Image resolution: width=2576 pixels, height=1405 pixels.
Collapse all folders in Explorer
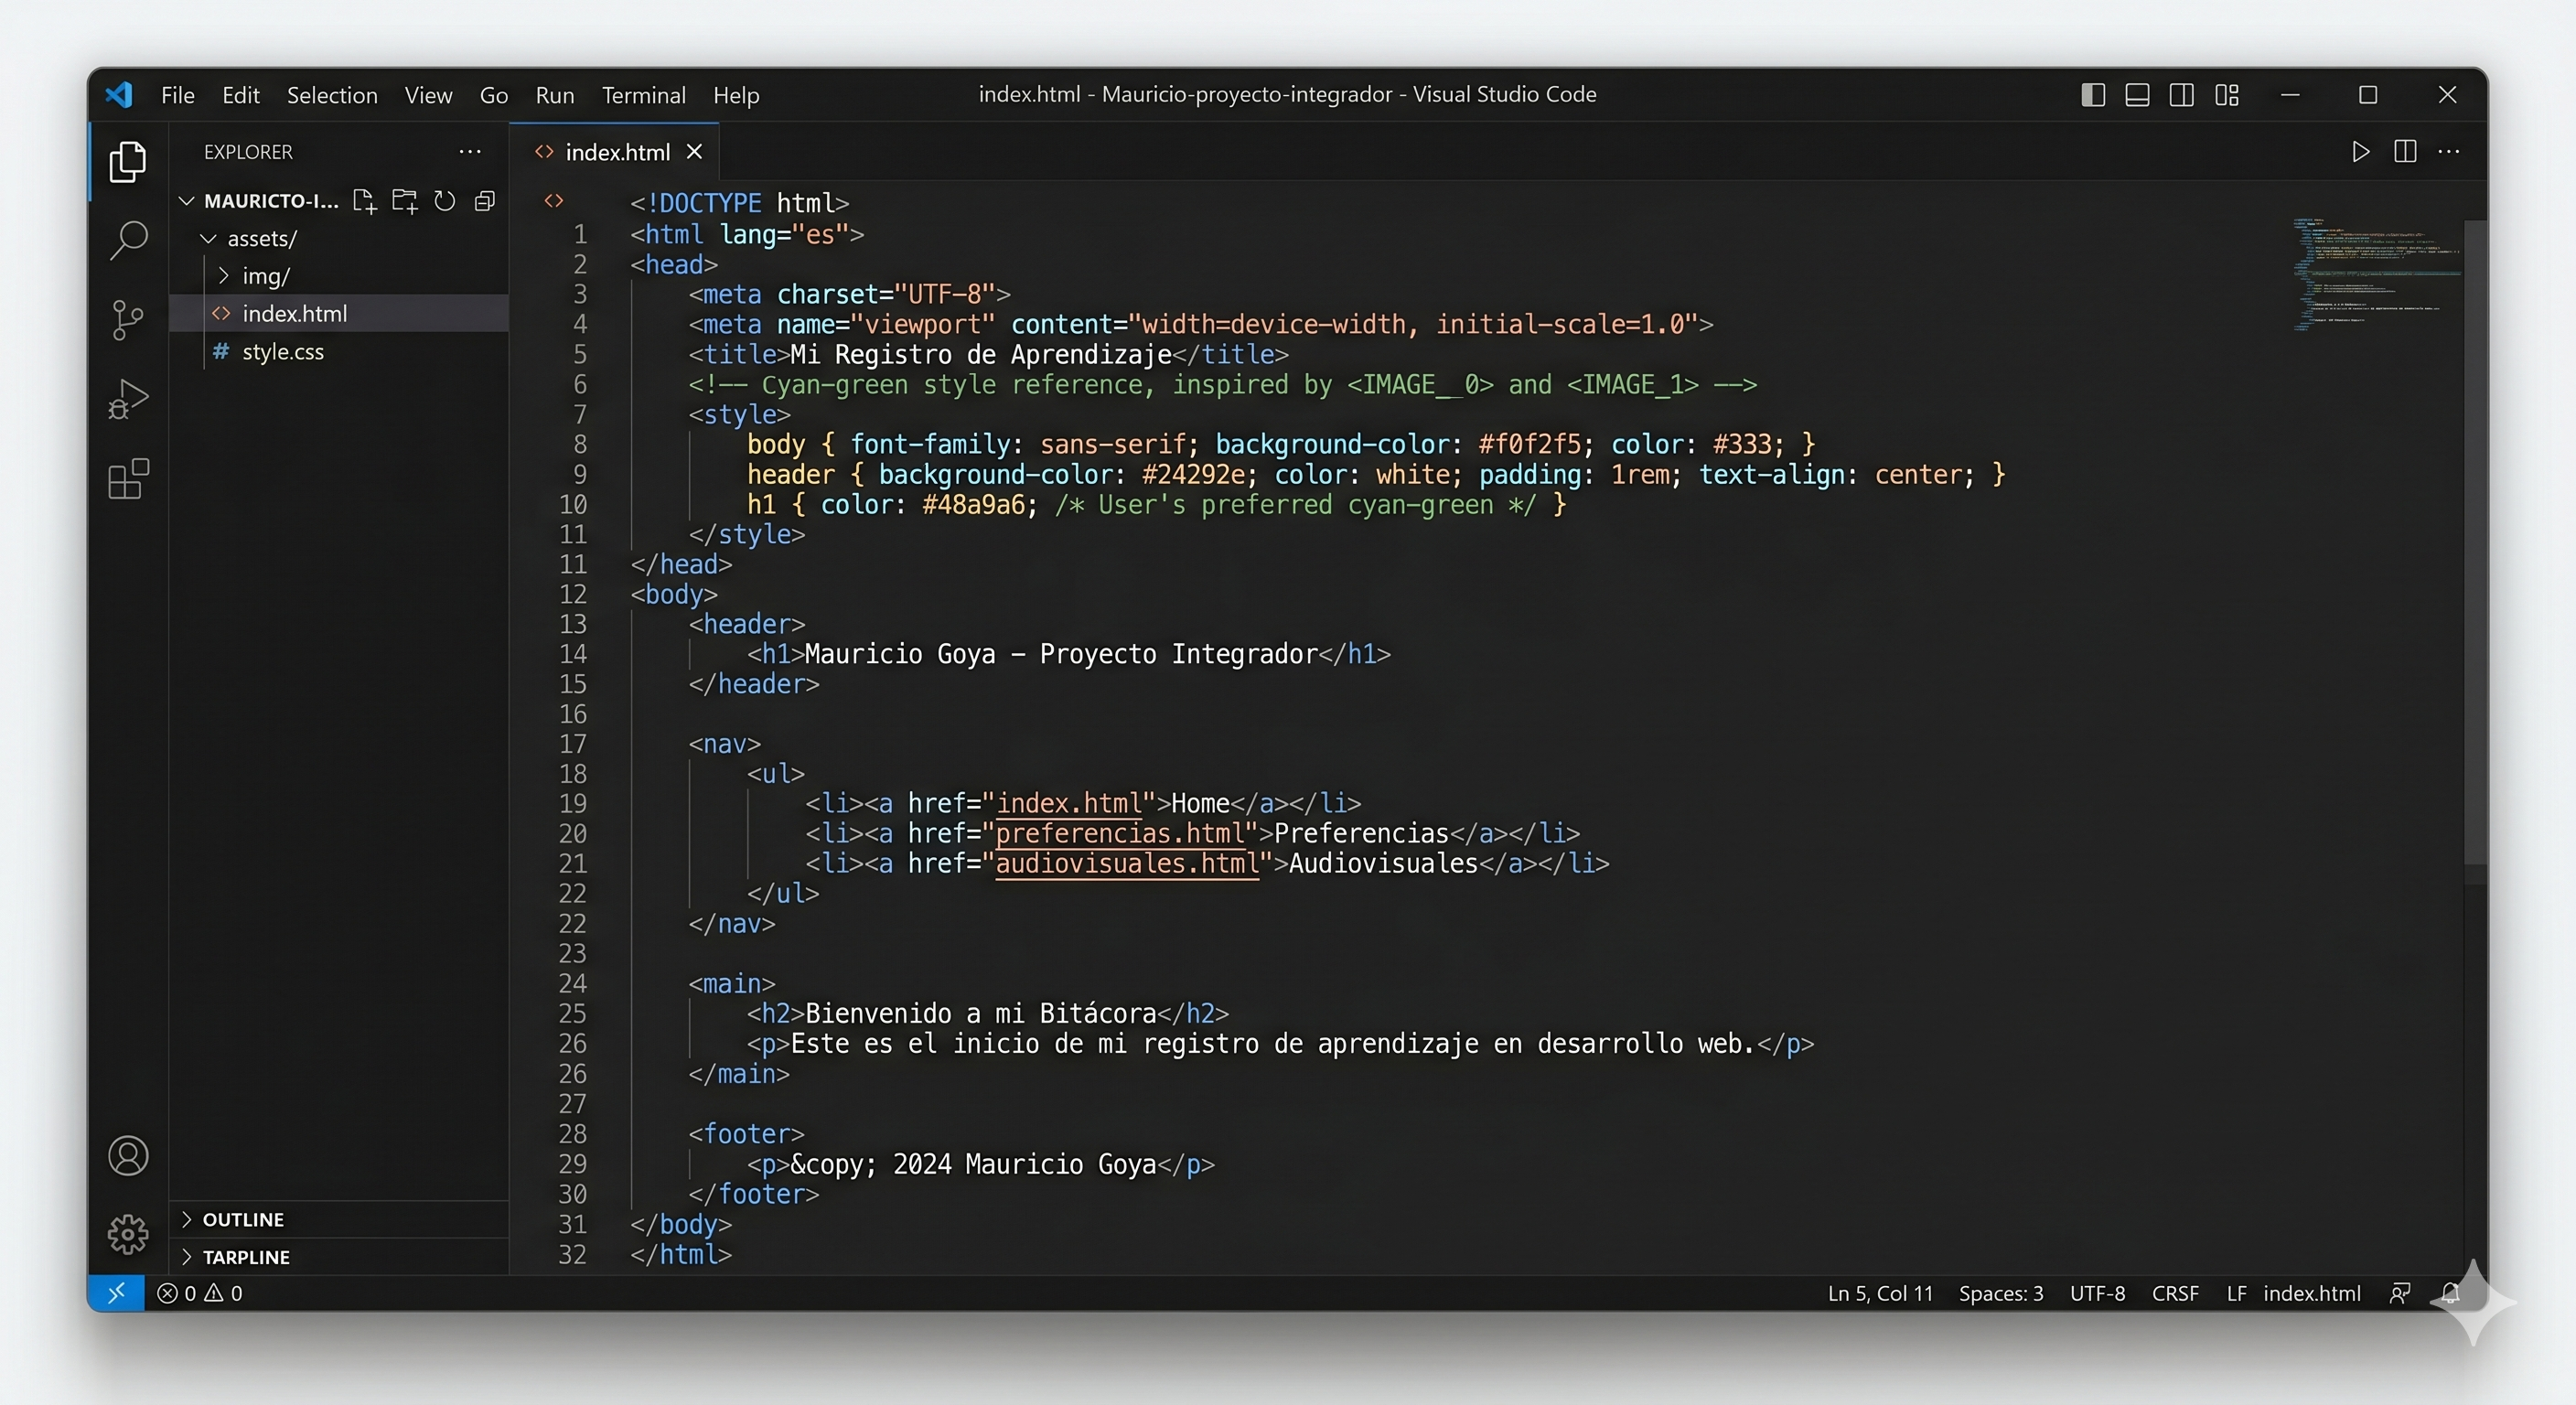click(485, 201)
